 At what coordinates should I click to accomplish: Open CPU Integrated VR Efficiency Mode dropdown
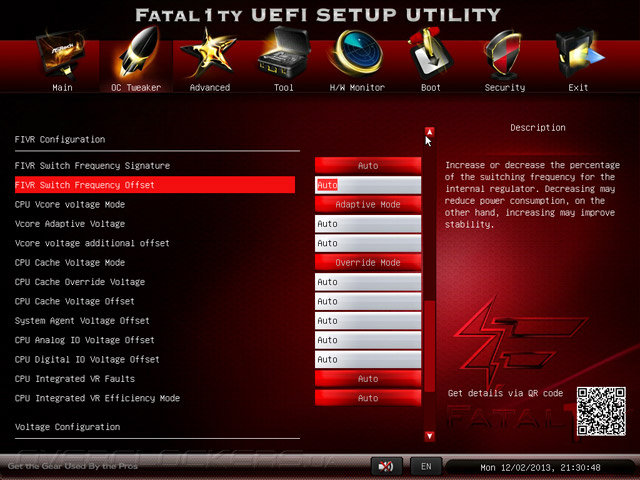(x=368, y=398)
